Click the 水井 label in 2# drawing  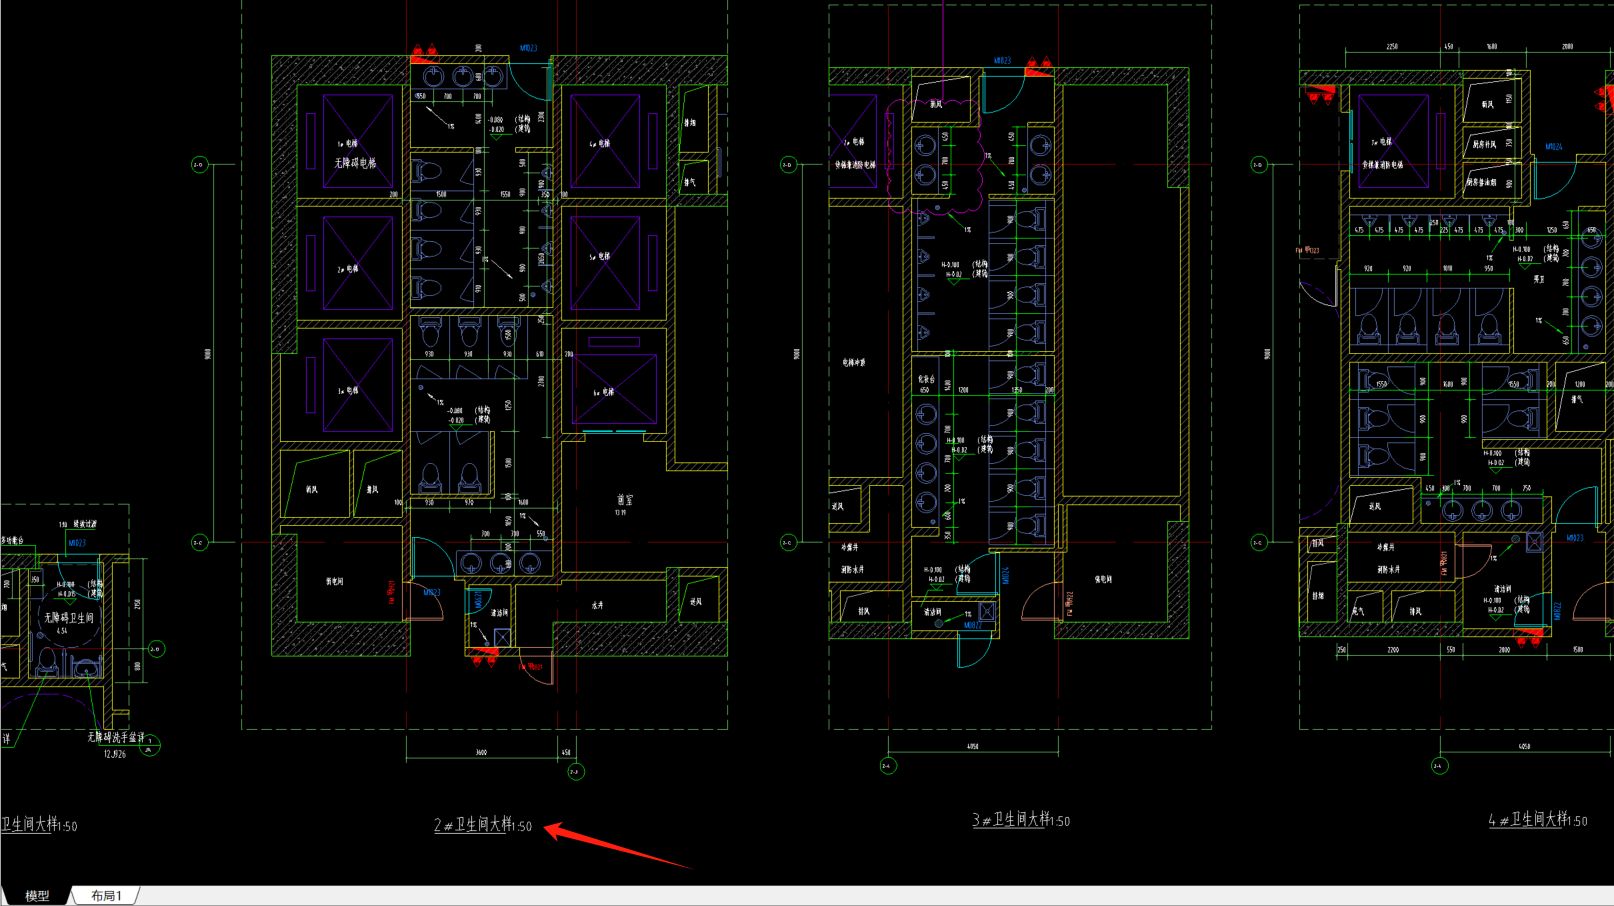[597, 605]
